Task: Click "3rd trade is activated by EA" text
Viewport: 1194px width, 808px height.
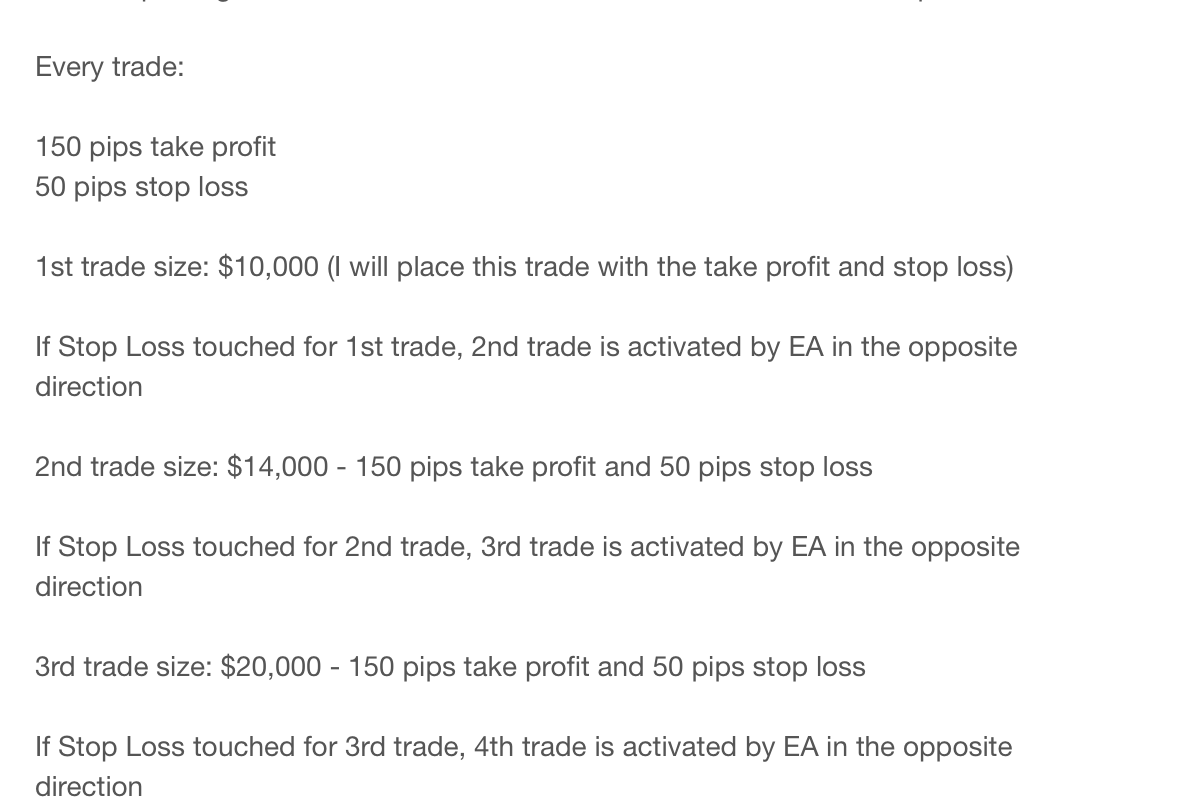Action: [653, 547]
